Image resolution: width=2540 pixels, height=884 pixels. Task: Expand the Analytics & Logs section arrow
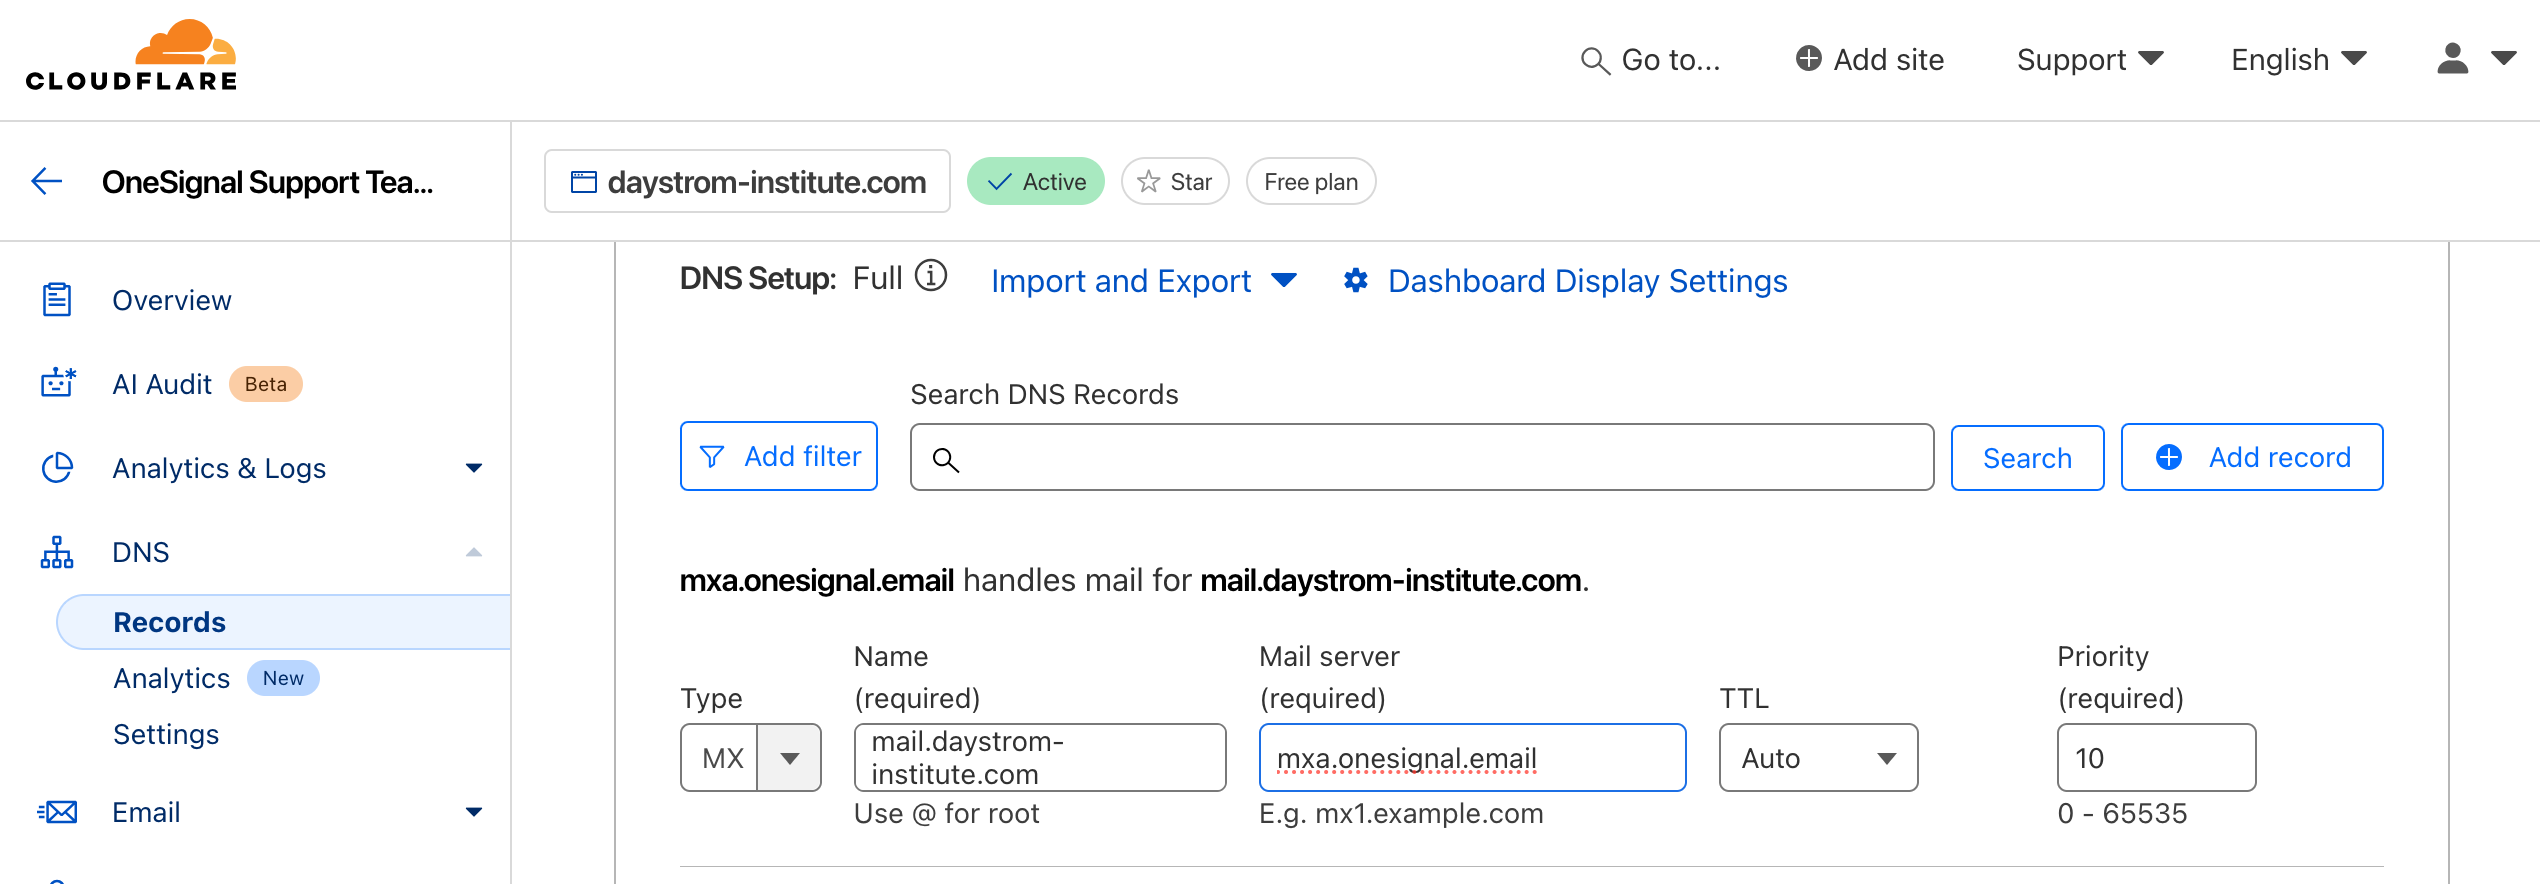(x=474, y=468)
